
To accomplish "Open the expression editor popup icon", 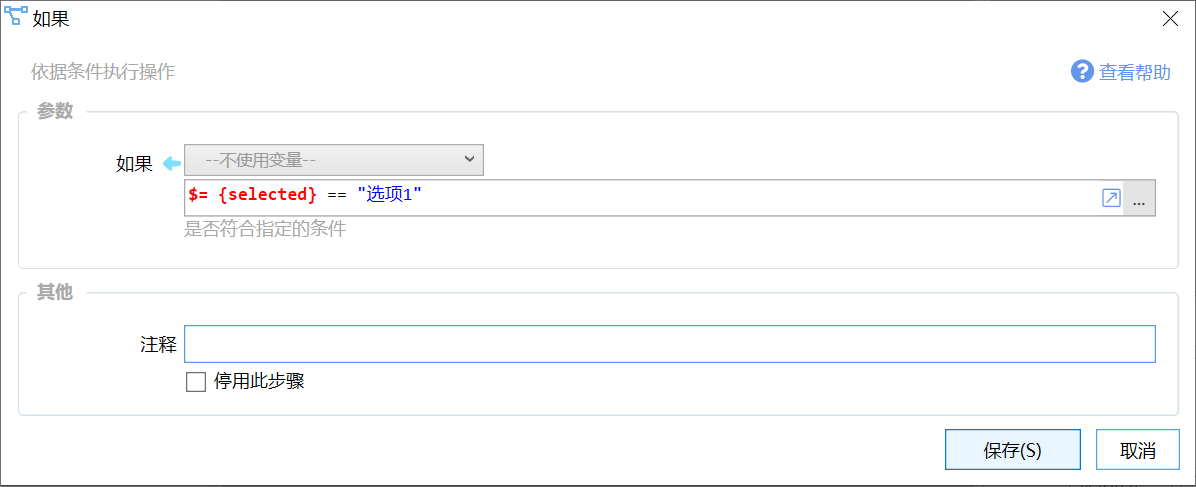I will [x=1111, y=198].
